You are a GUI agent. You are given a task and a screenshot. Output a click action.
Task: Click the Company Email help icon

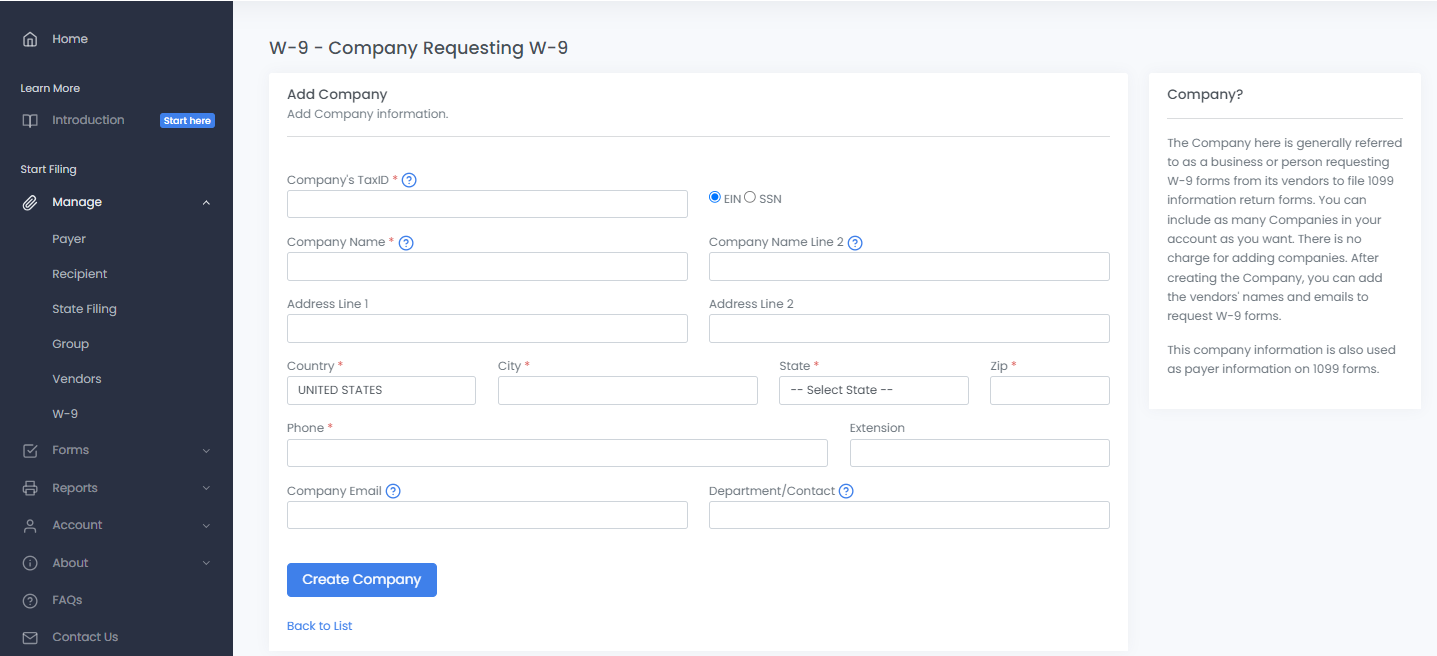click(x=393, y=491)
